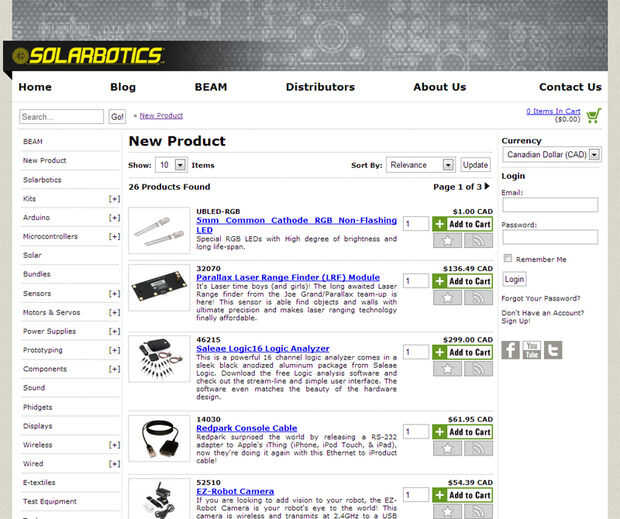Open the Saleae Logic16 Logic Analyzer link
The height and width of the screenshot is (519, 620).
(263, 349)
